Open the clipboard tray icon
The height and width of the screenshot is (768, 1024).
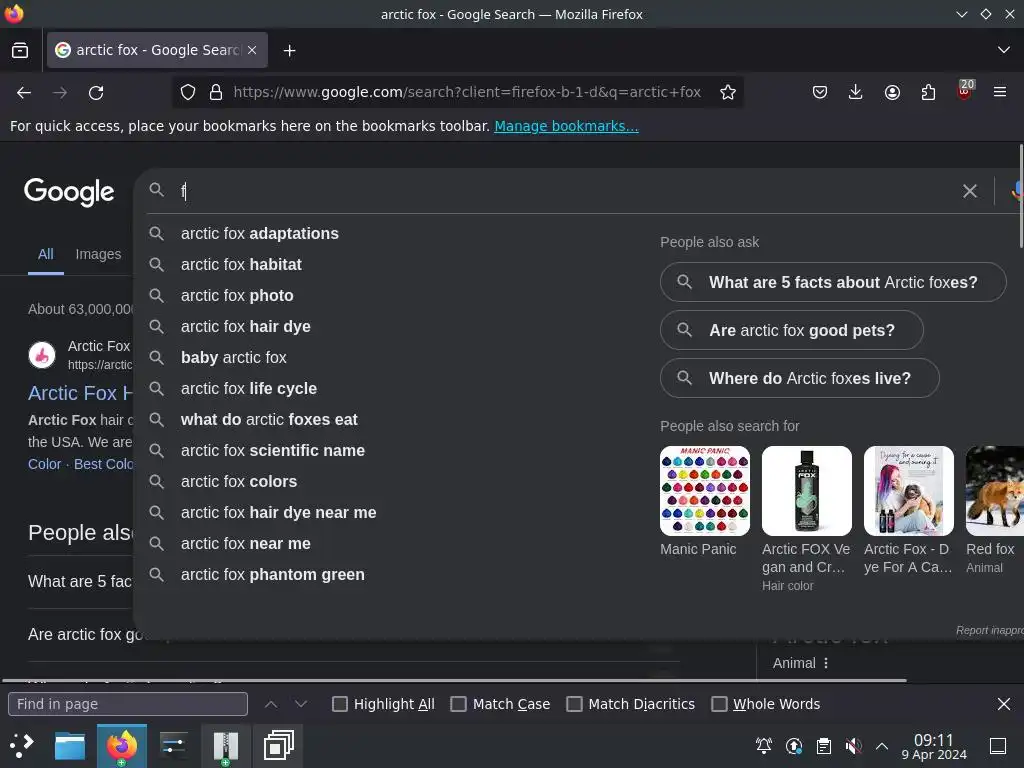click(824, 745)
